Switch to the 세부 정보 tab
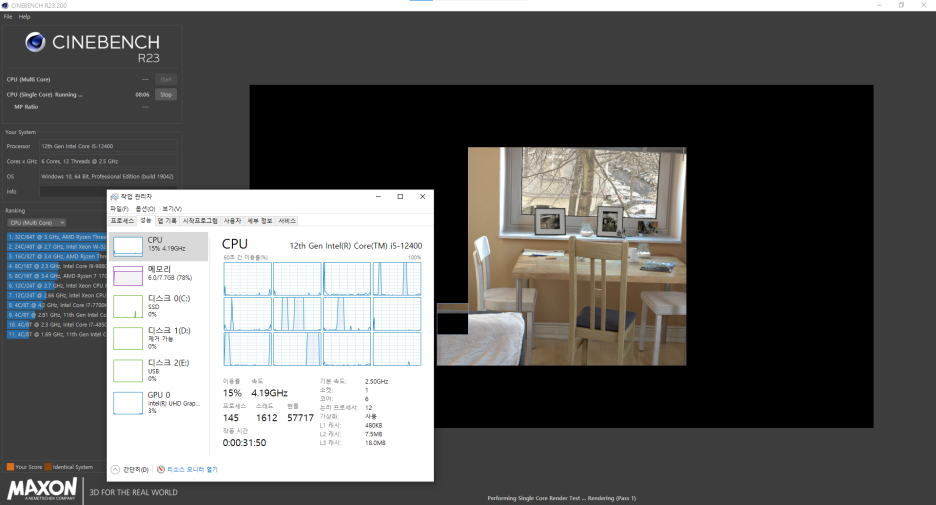This screenshot has height=505, width=936. [x=260, y=221]
